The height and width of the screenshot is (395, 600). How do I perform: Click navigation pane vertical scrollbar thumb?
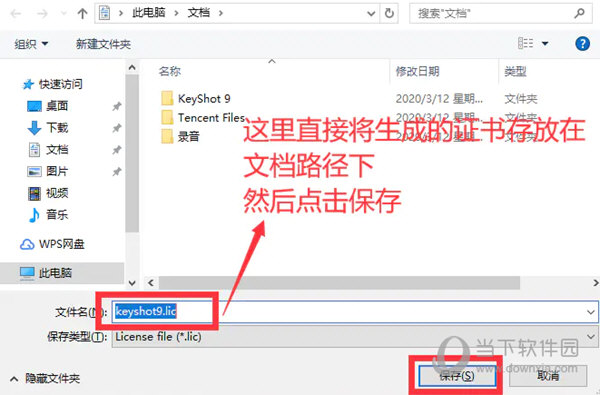coord(132,153)
